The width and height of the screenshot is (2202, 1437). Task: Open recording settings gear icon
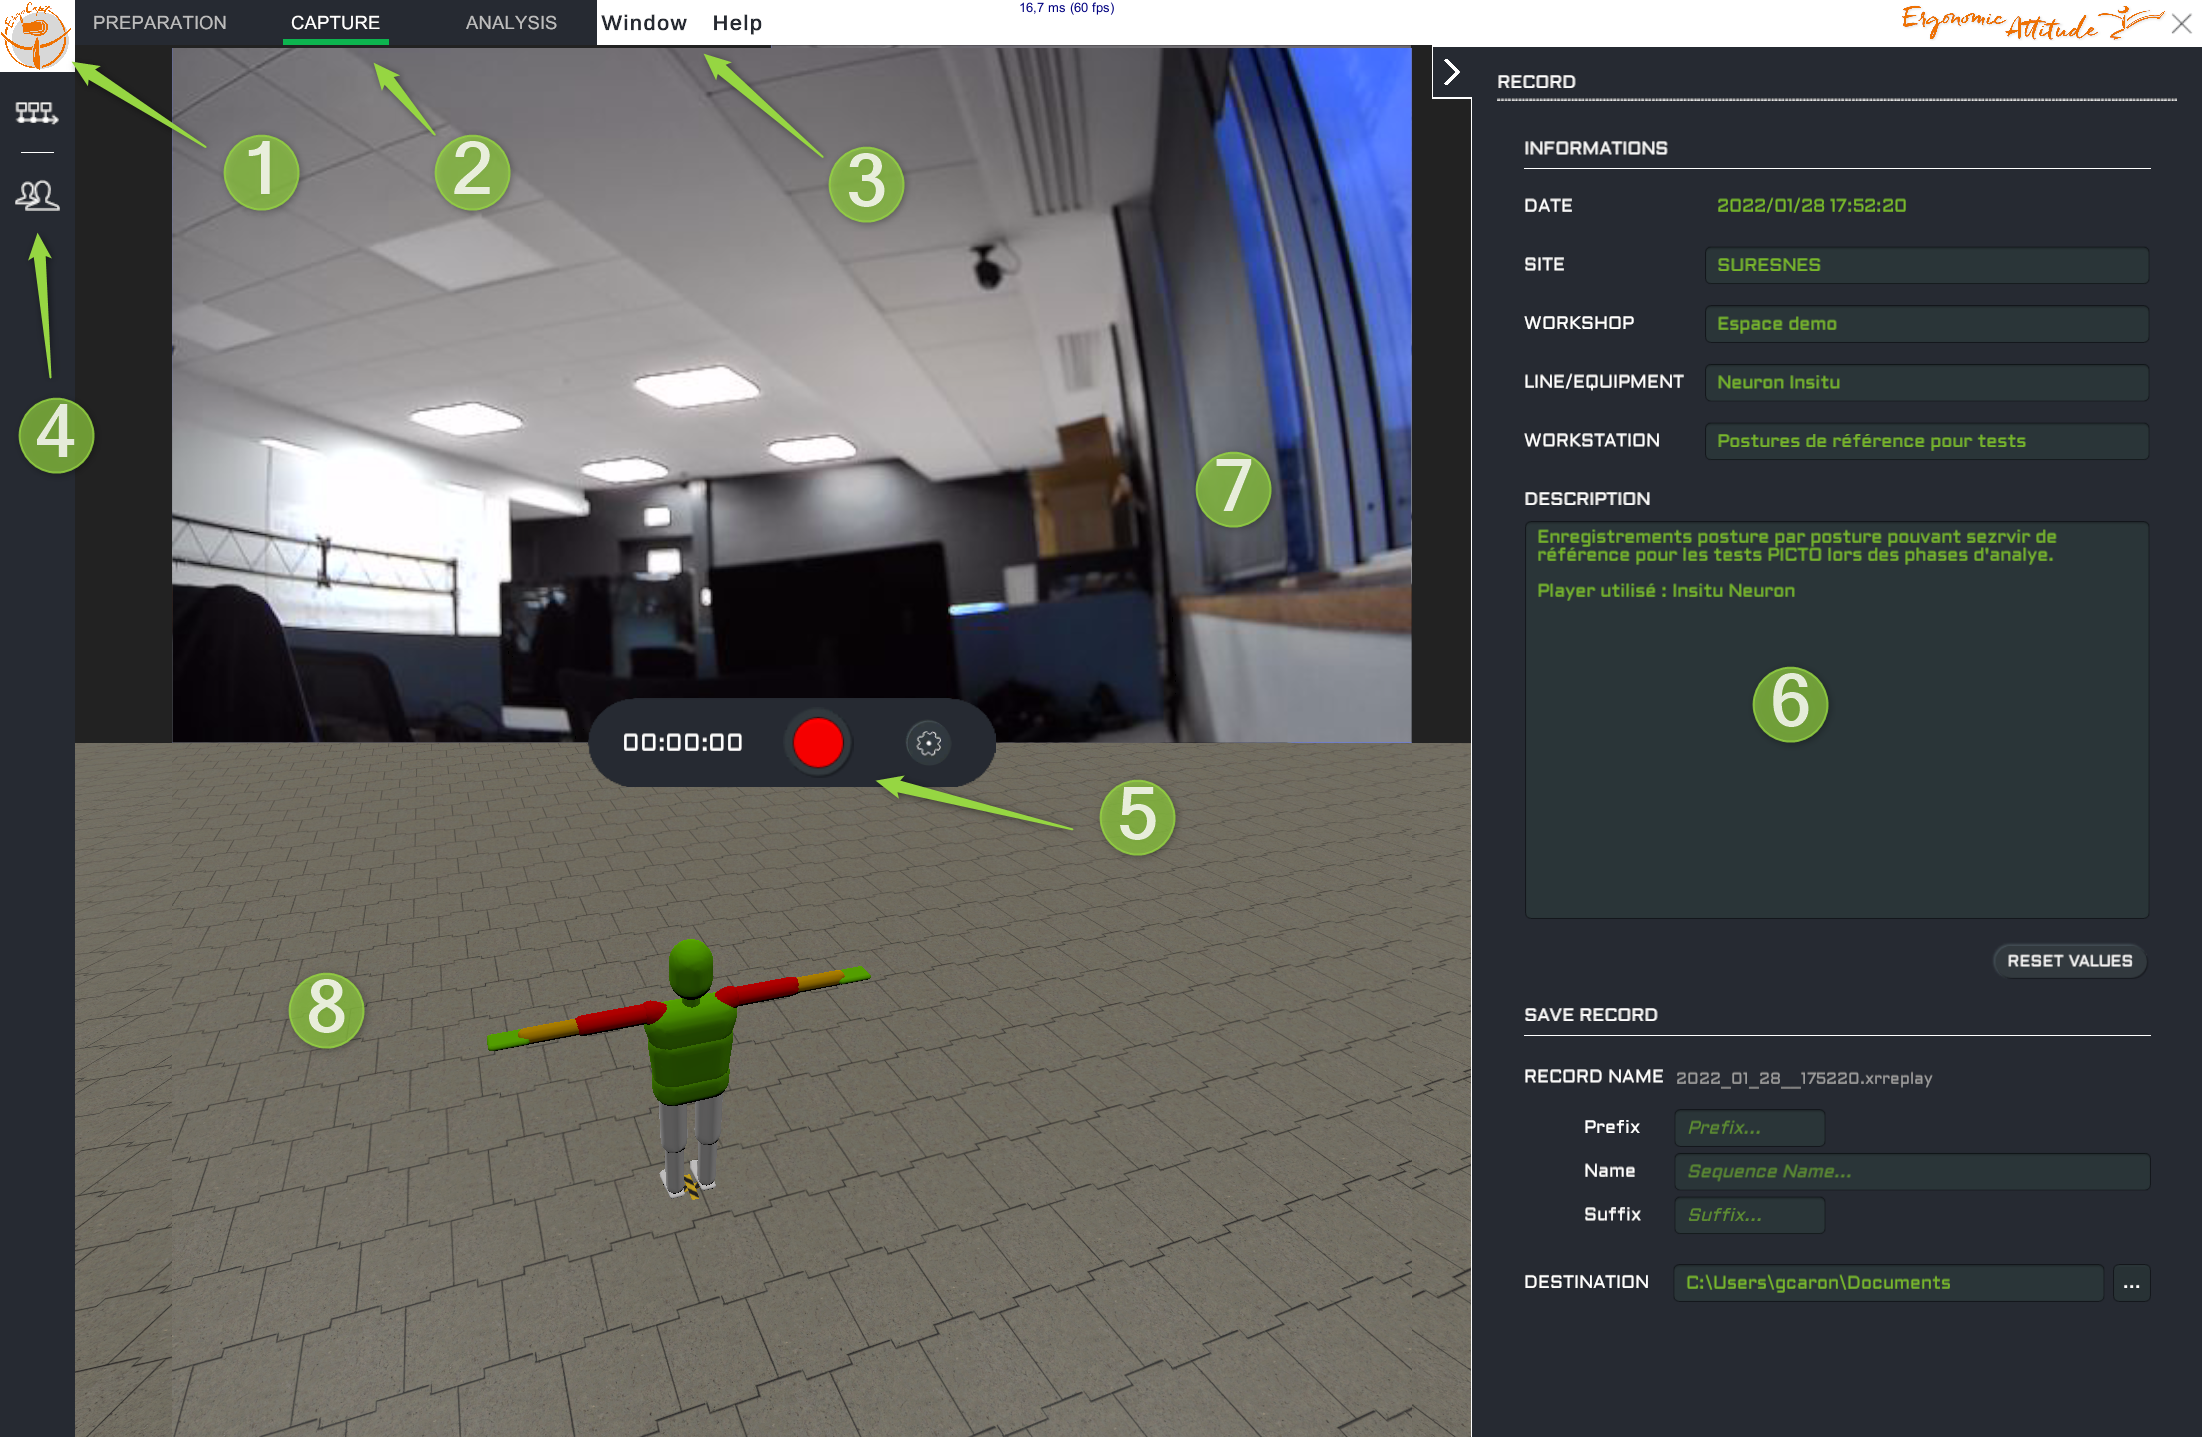point(928,743)
